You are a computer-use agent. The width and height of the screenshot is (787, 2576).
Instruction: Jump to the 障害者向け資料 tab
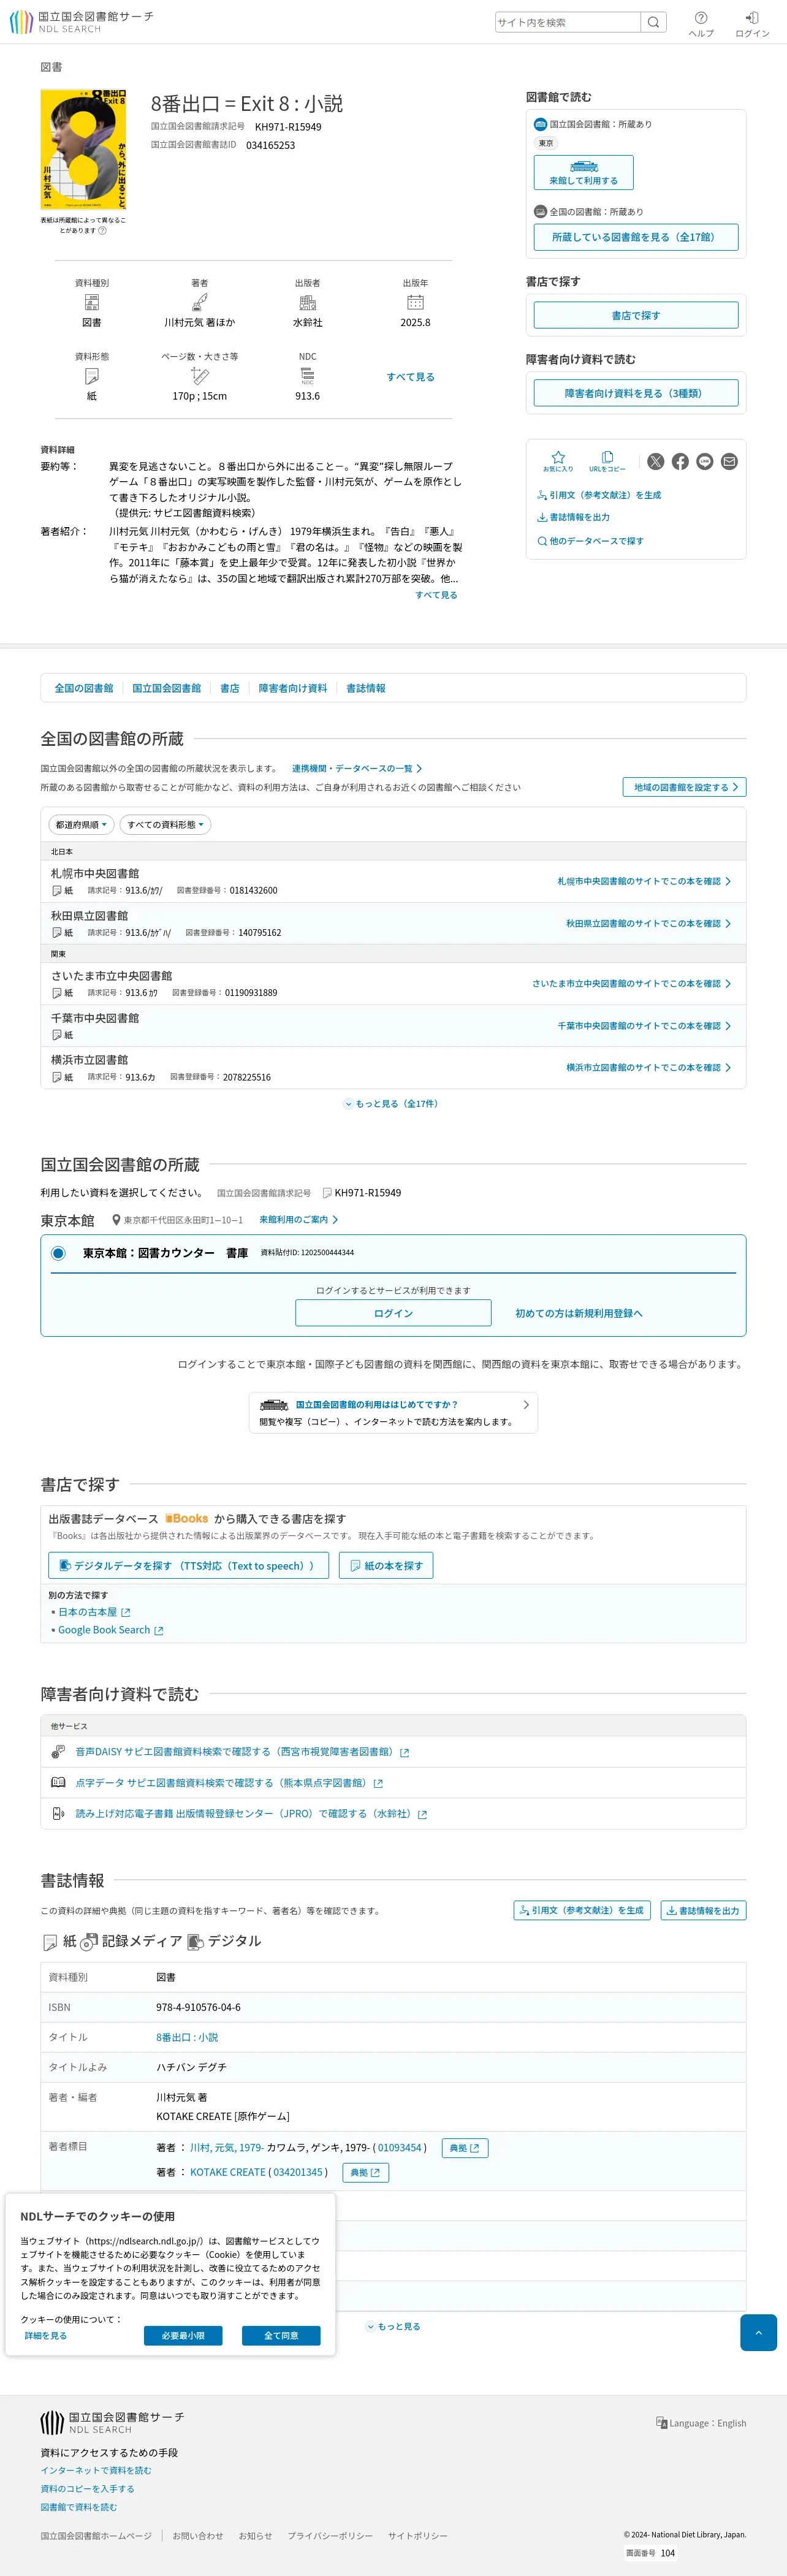[293, 688]
